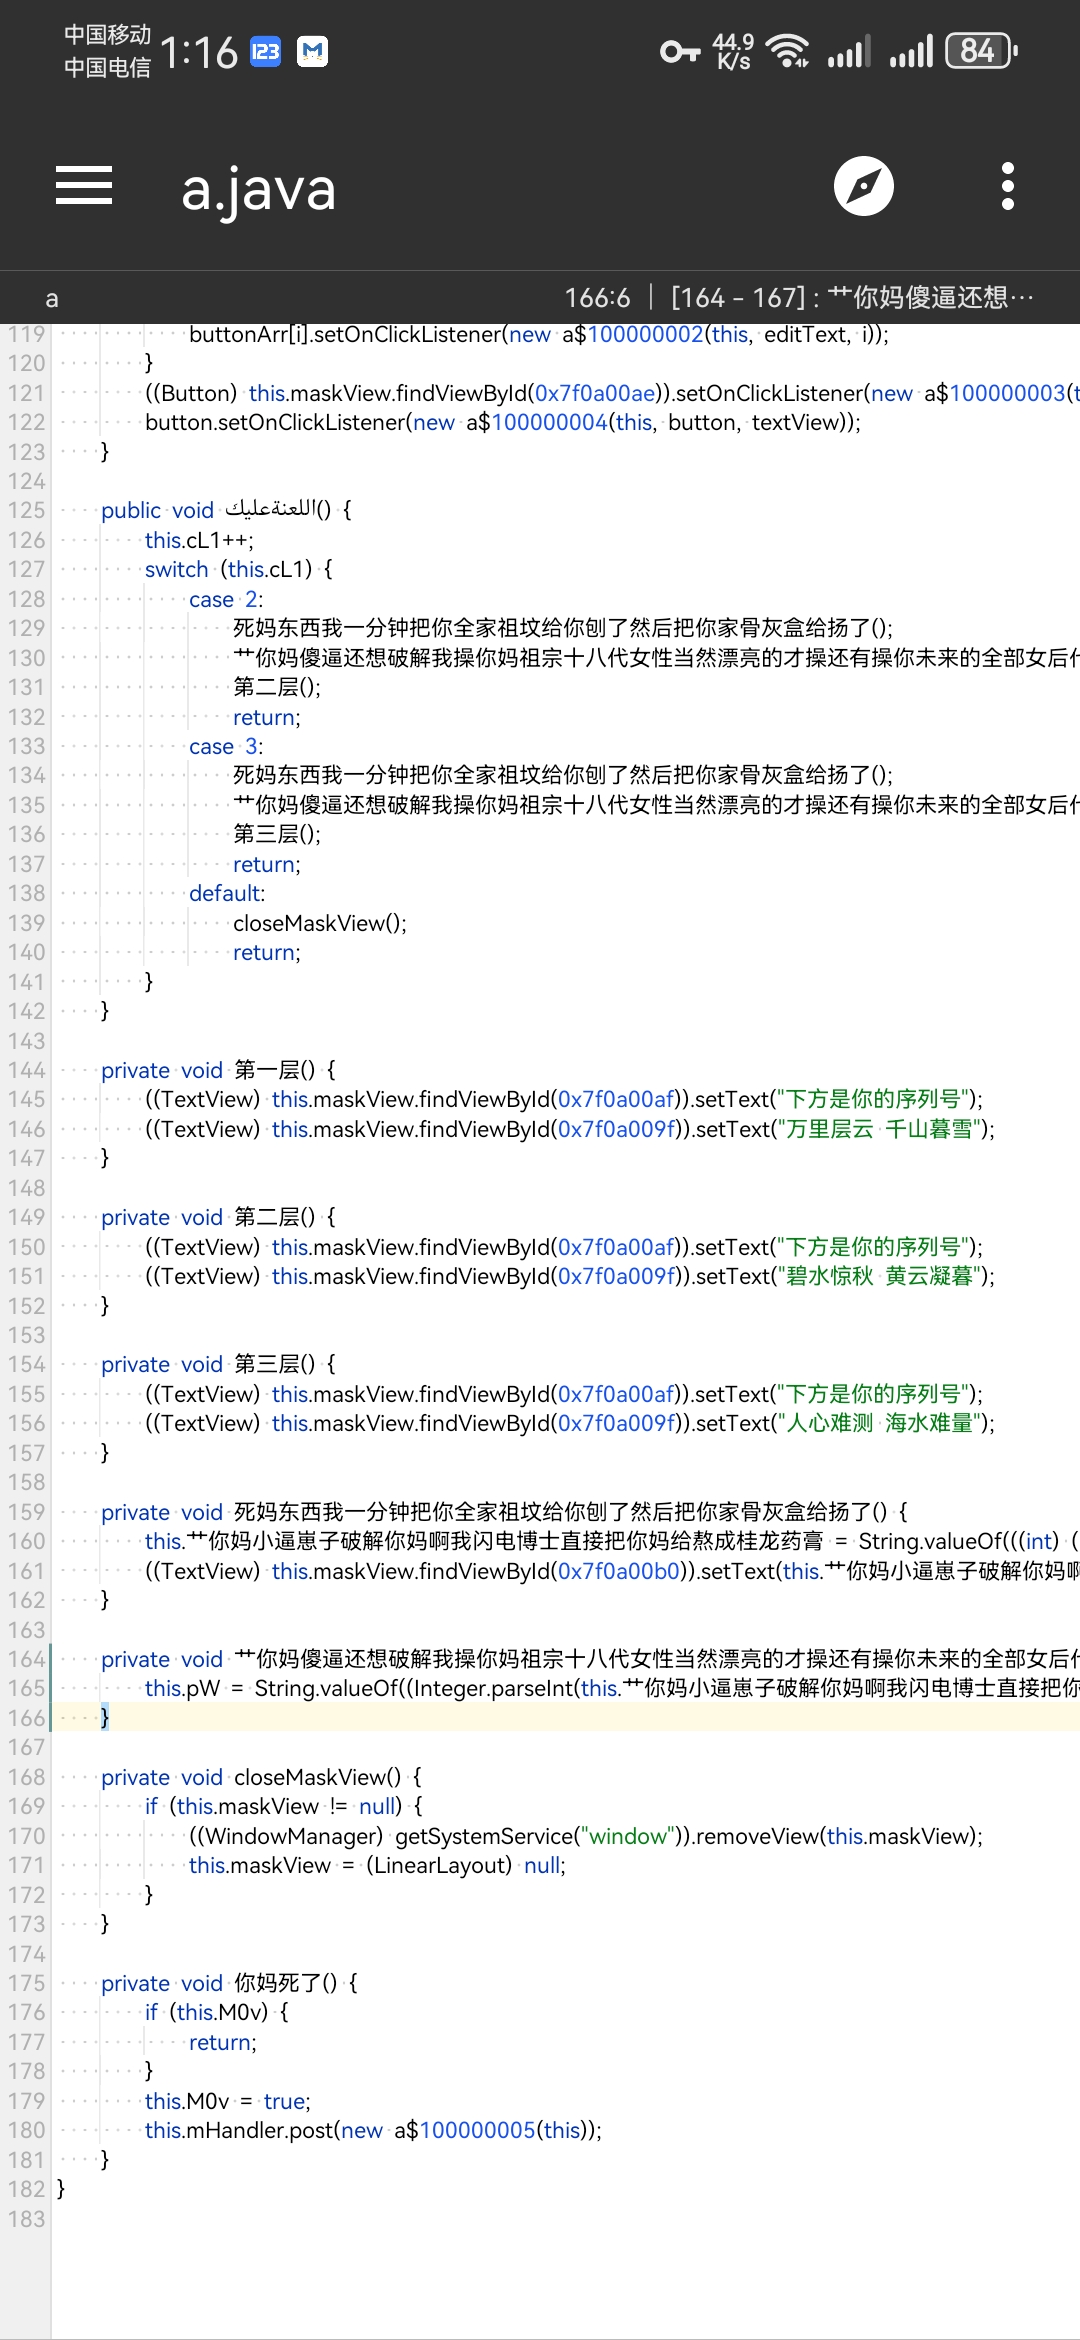Tap 'case 2:' line
Screen dimensions: 1080x2340
point(226,599)
